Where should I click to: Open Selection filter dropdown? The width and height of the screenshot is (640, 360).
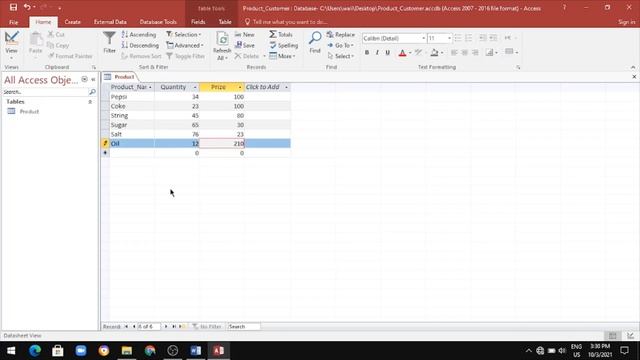[x=184, y=35]
